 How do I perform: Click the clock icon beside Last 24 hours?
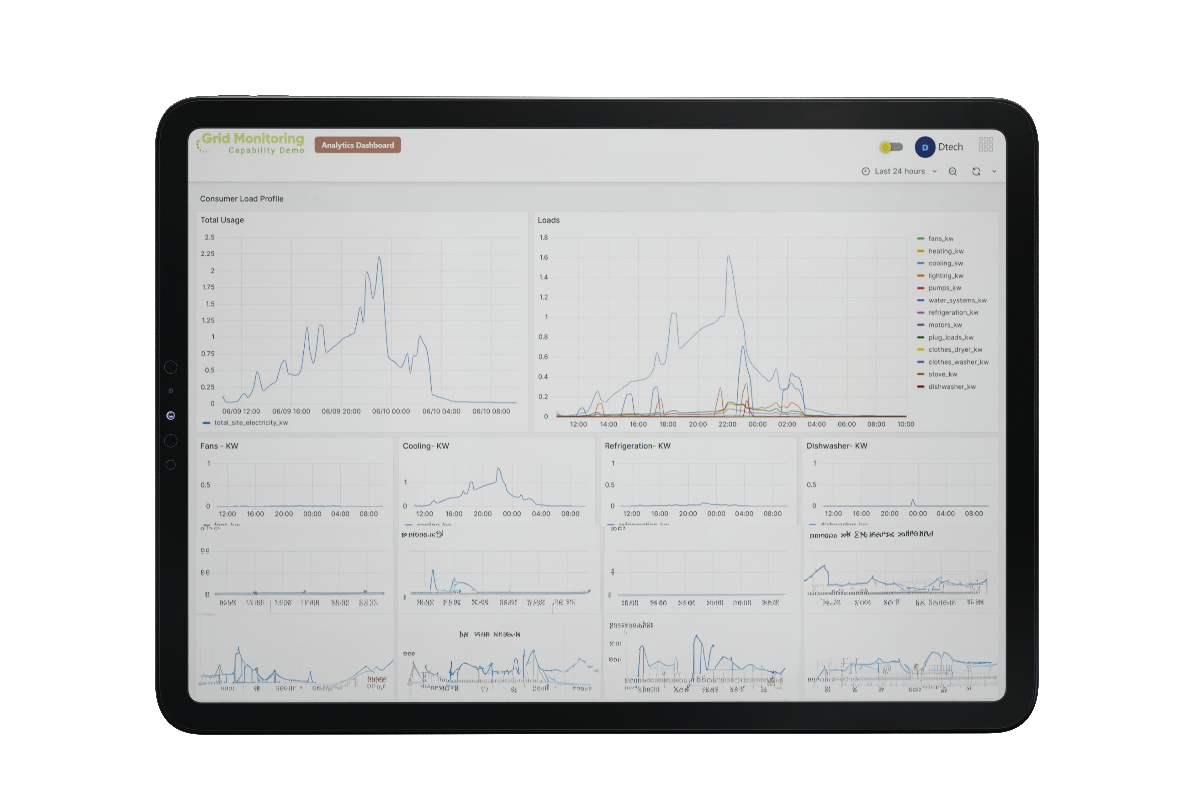866,172
